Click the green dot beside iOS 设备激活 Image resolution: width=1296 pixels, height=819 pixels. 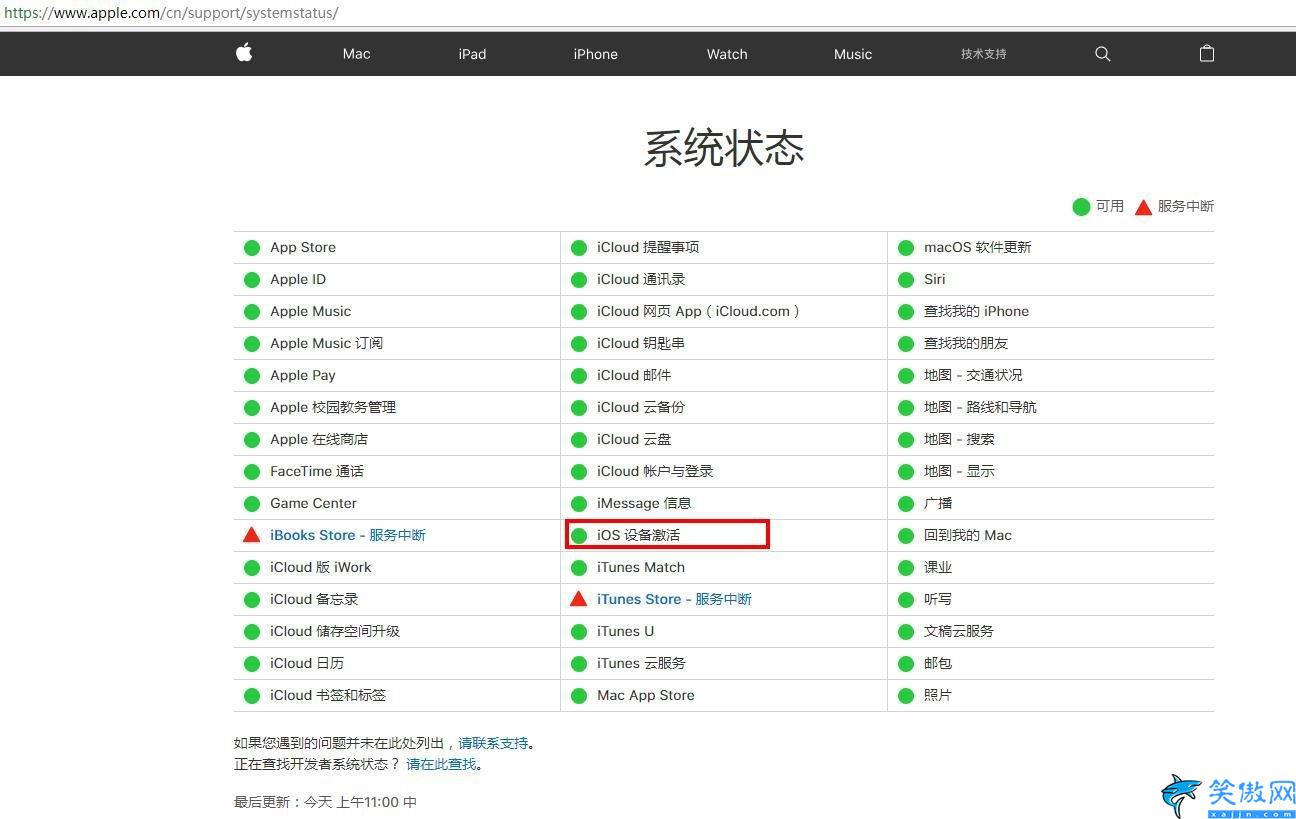[578, 535]
